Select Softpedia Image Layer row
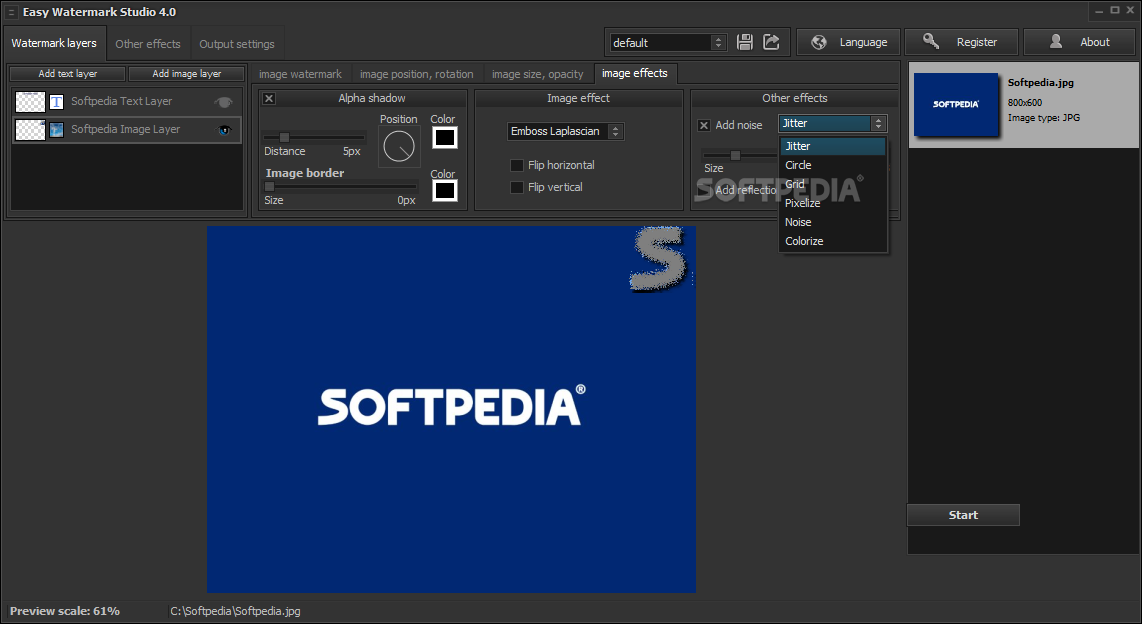Image resolution: width=1142 pixels, height=624 pixels. click(x=127, y=130)
